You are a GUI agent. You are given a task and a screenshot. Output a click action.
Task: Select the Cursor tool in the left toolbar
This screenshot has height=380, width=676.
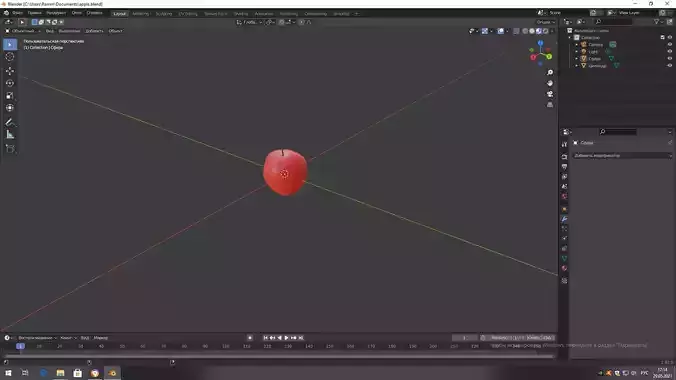[x=10, y=57]
